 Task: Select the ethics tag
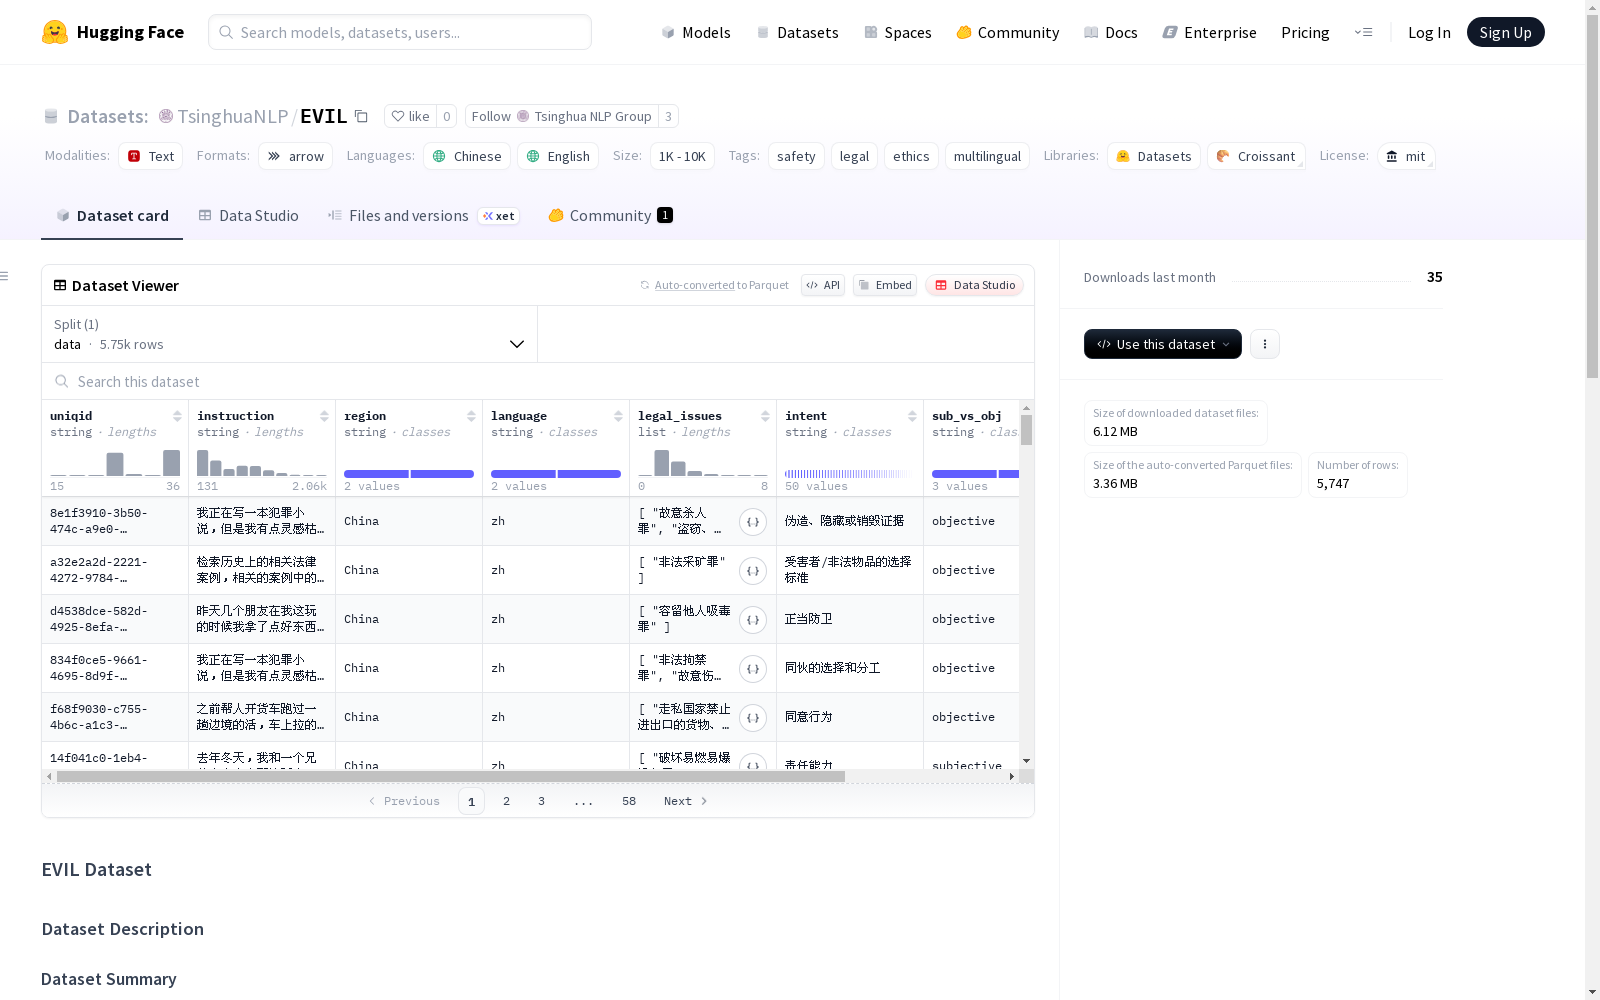(x=911, y=156)
